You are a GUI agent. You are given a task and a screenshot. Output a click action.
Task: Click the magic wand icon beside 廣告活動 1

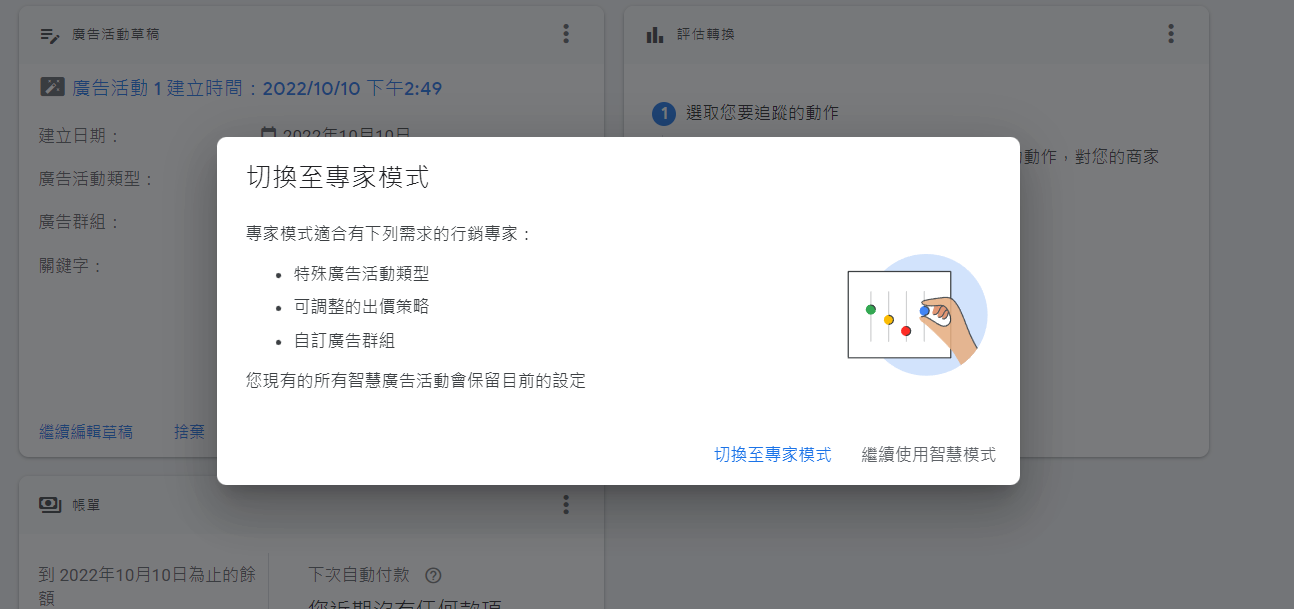pos(52,88)
